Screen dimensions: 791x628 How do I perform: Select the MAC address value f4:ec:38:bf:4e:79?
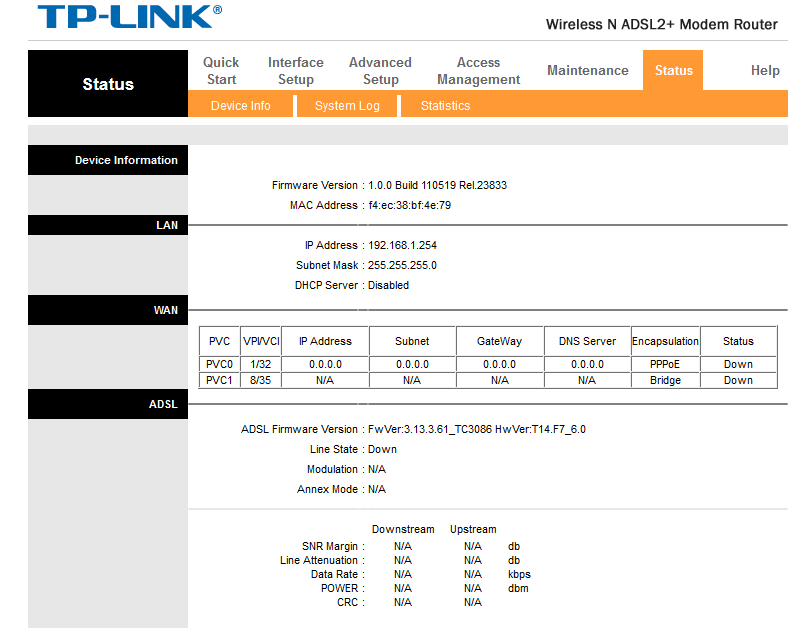[409, 205]
